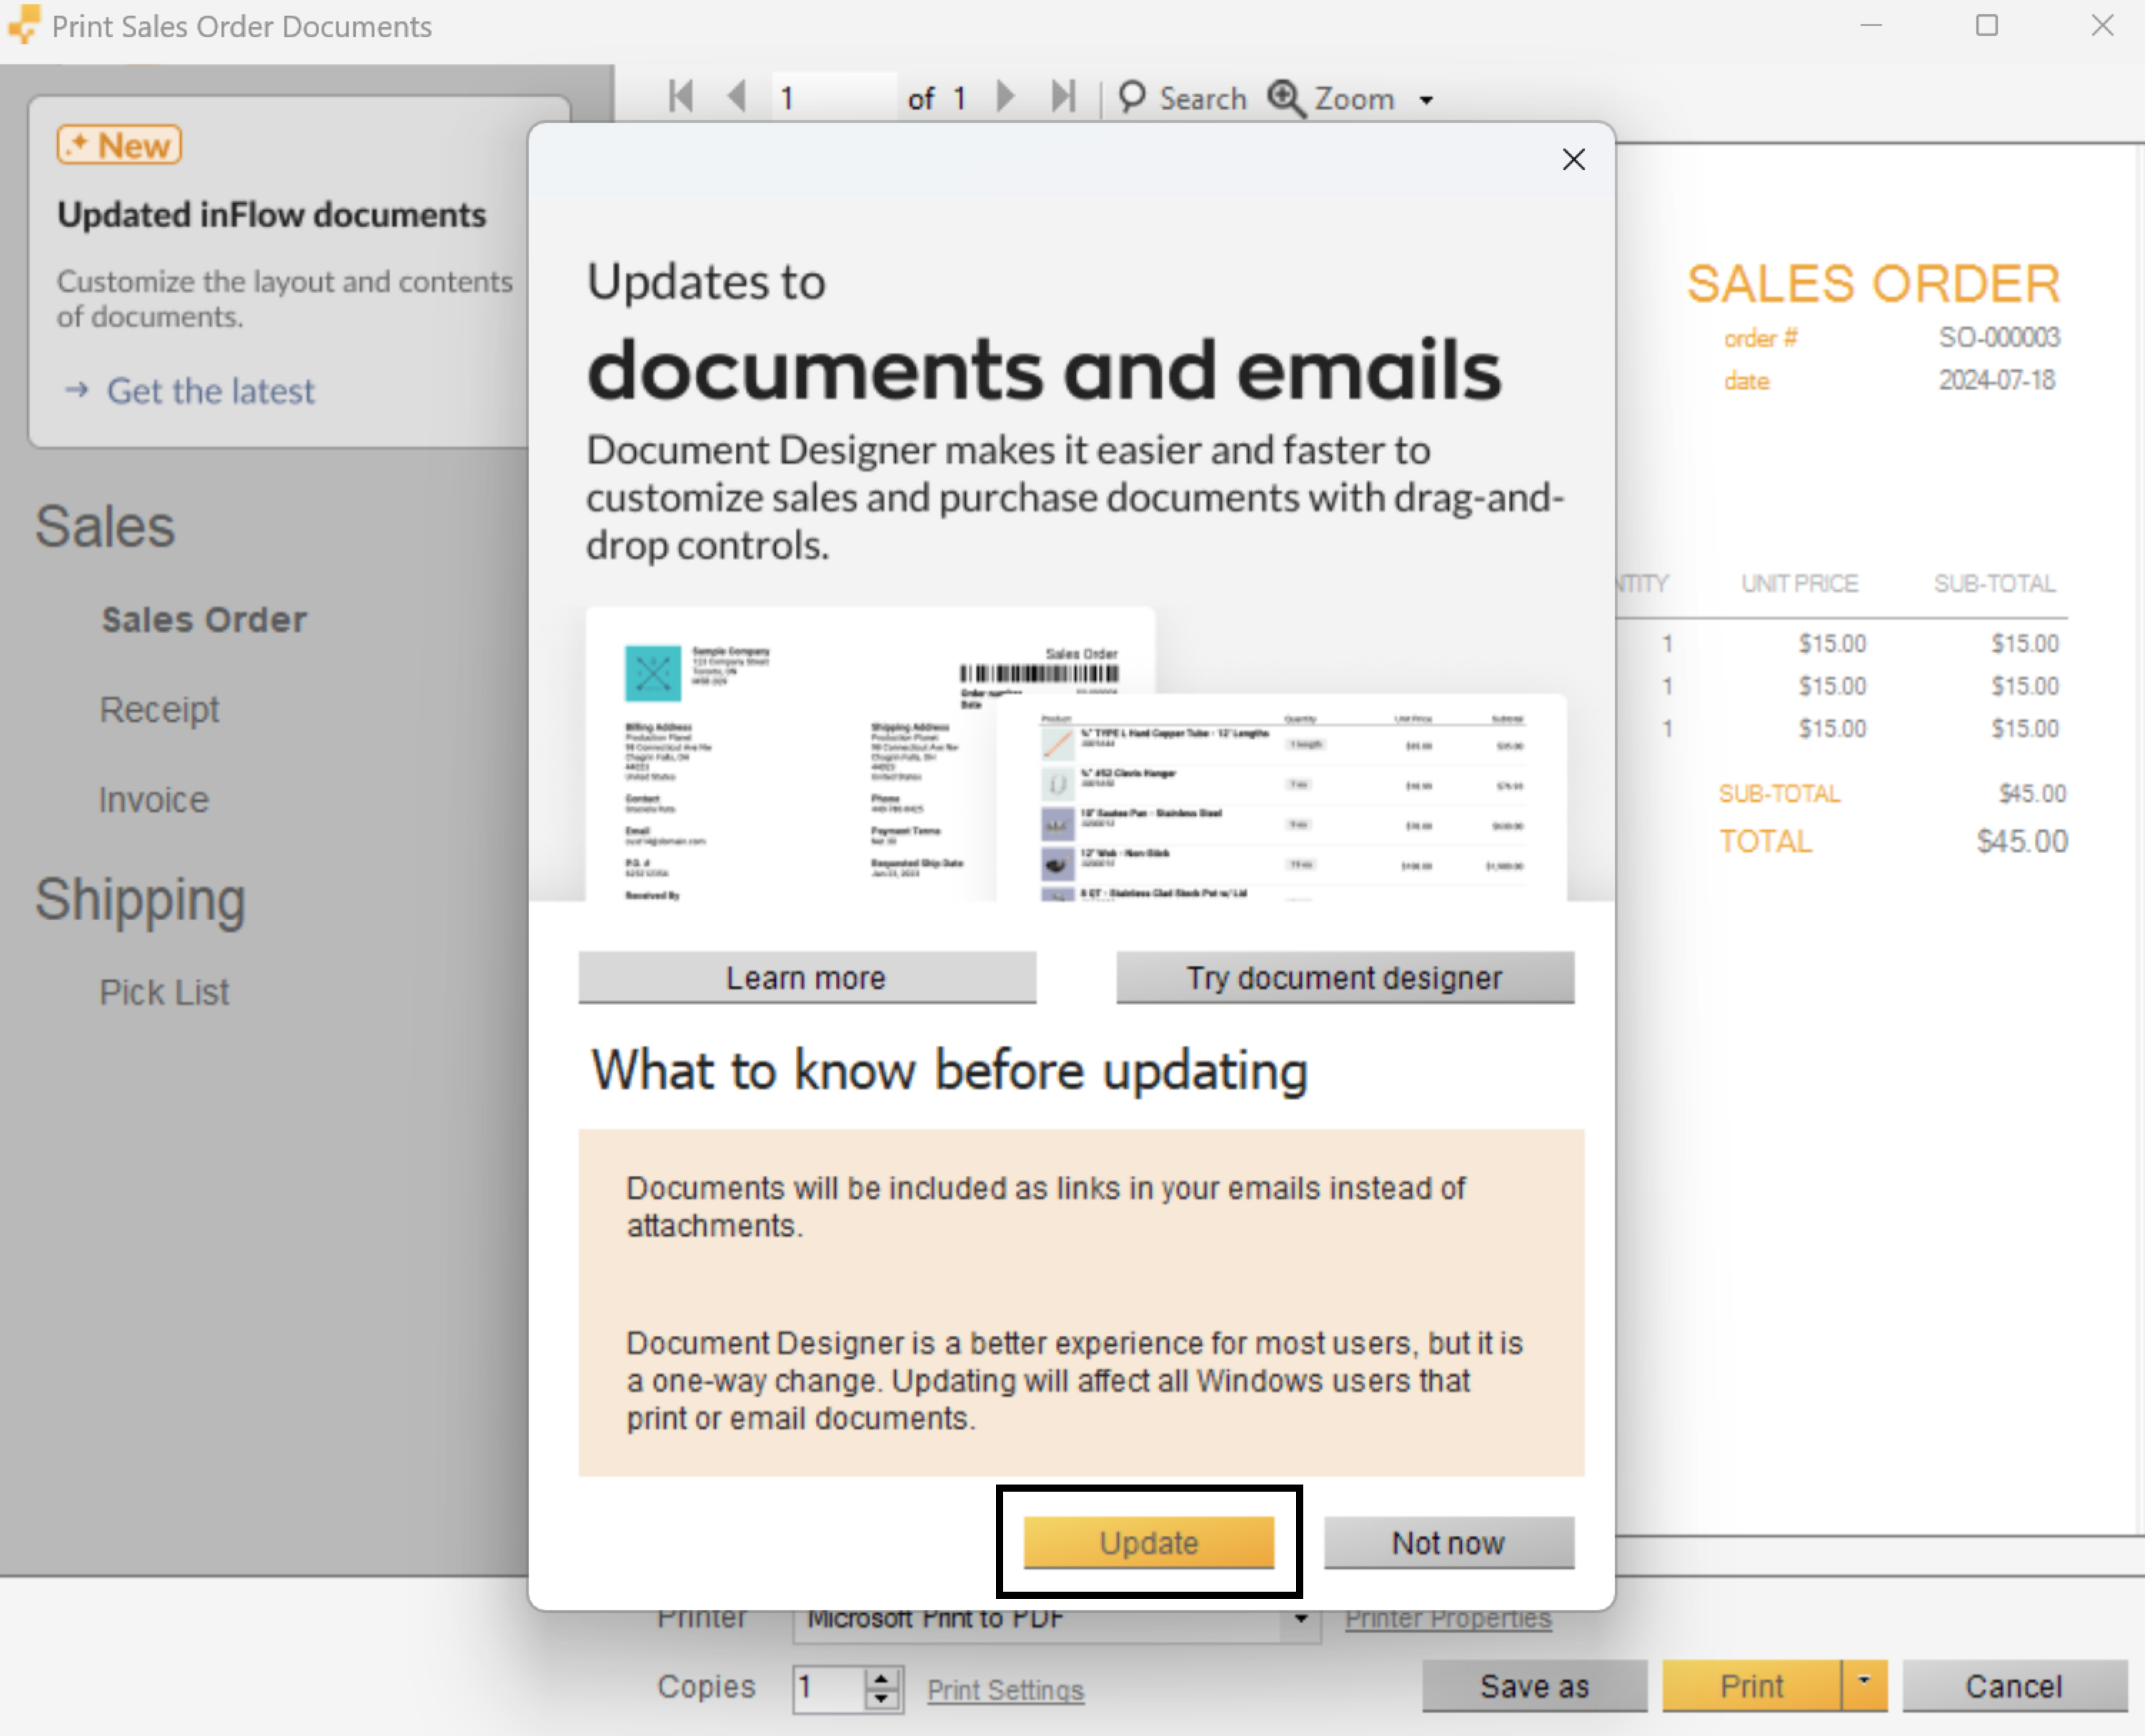Click the yellow Update button

[1149, 1542]
